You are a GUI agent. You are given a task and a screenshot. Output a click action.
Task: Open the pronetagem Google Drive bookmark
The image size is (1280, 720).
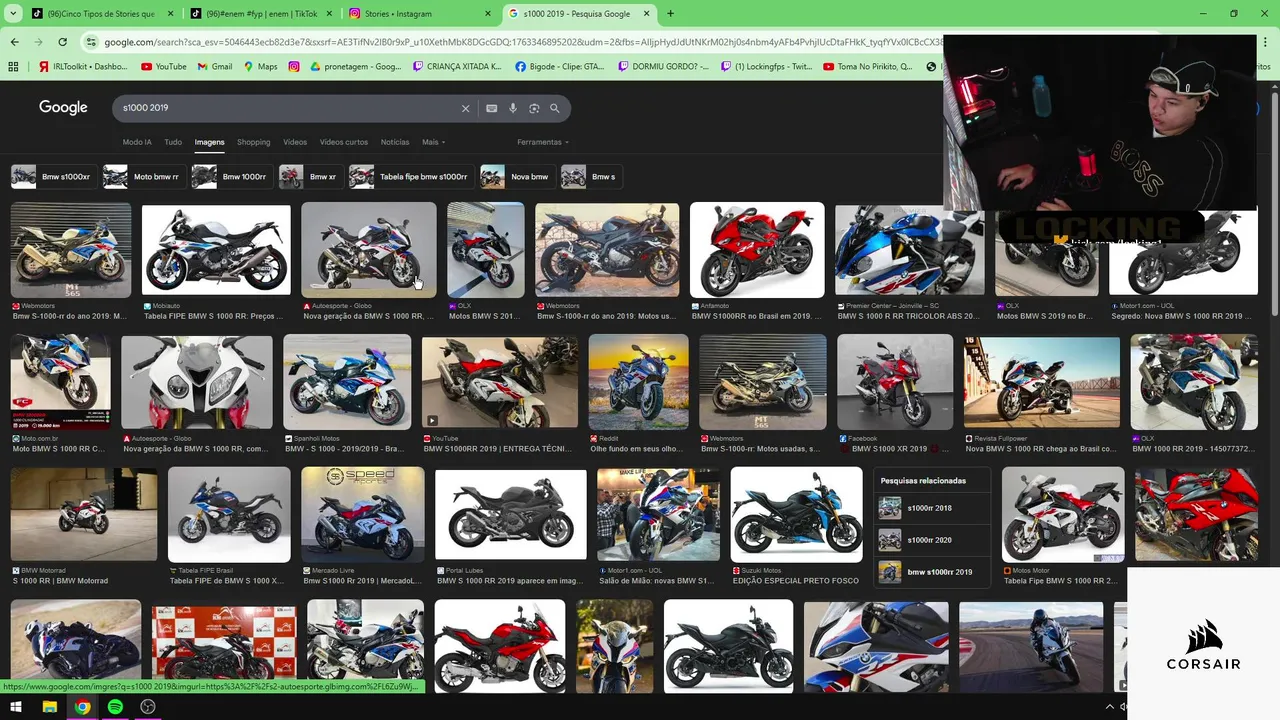point(356,66)
